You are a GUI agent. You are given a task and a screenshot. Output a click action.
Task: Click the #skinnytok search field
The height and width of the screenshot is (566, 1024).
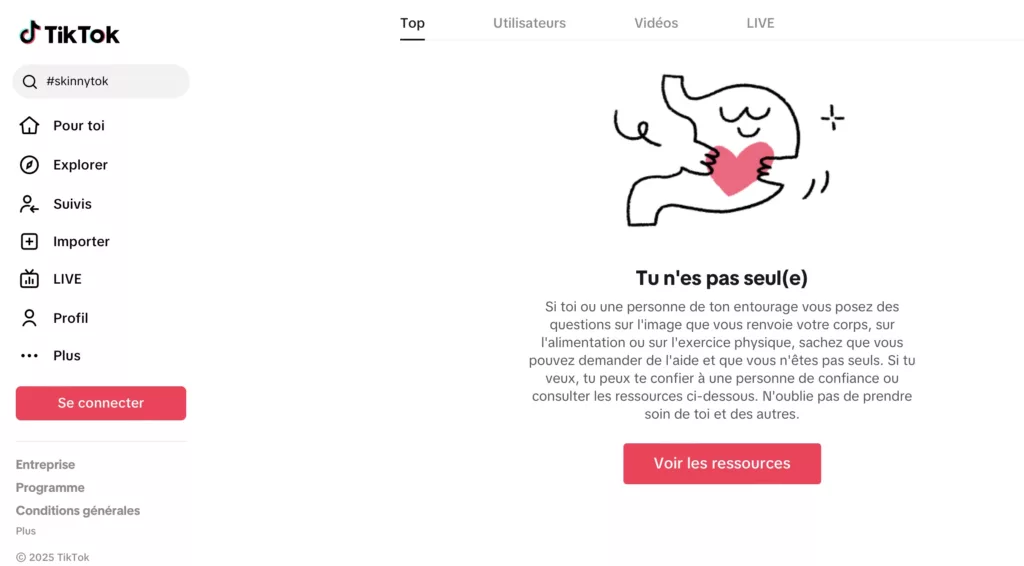pyautogui.click(x=101, y=82)
